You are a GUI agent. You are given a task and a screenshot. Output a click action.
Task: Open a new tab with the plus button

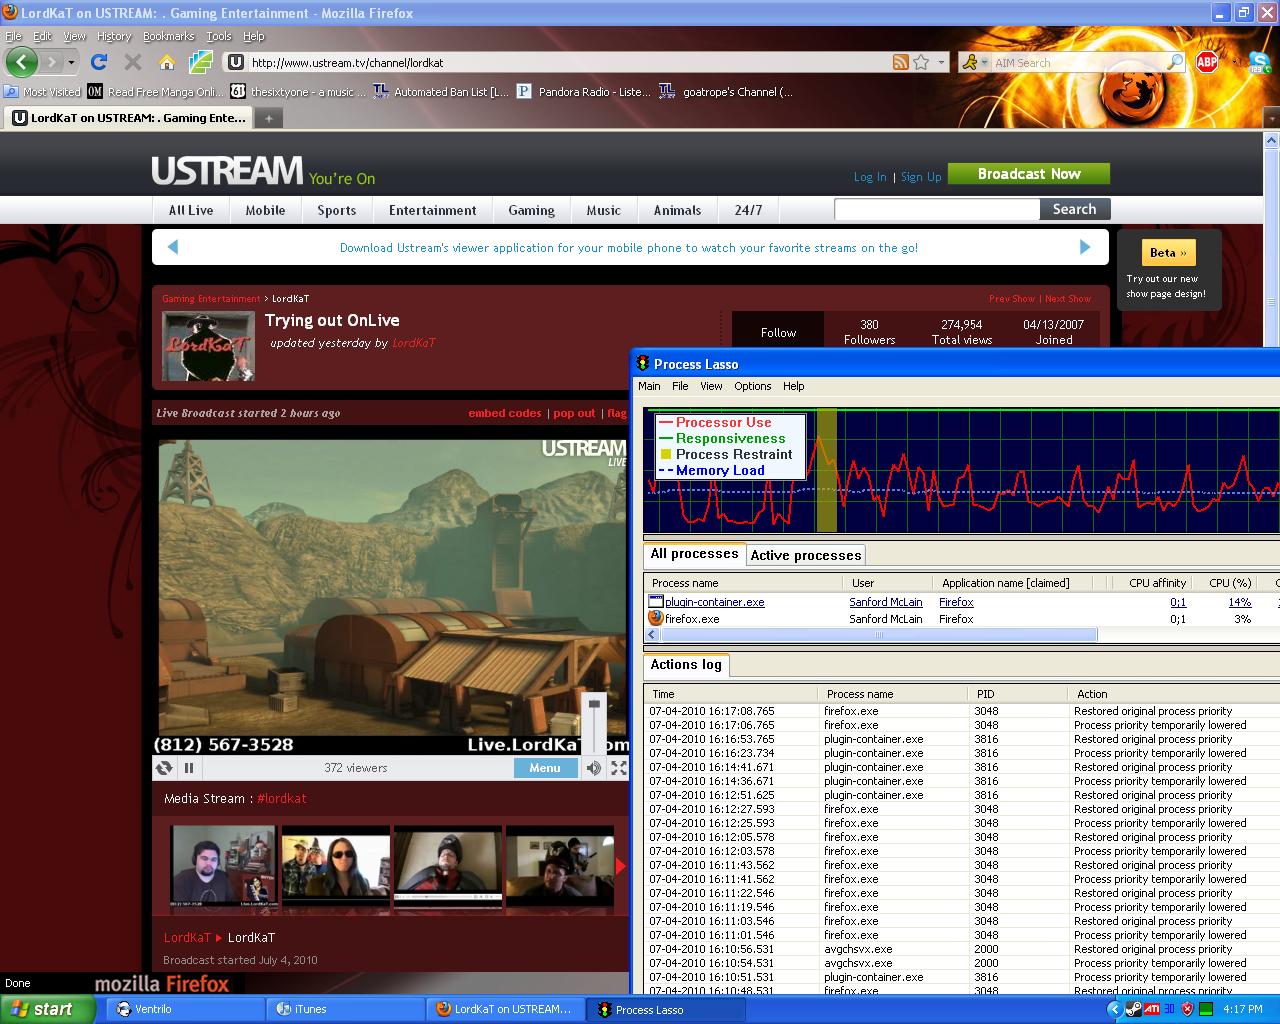(x=268, y=118)
